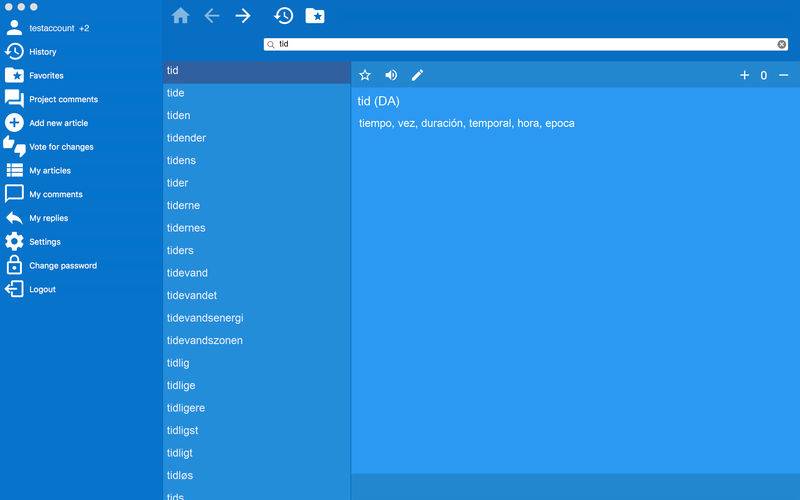Select Add new article in sidebar

click(x=58, y=123)
